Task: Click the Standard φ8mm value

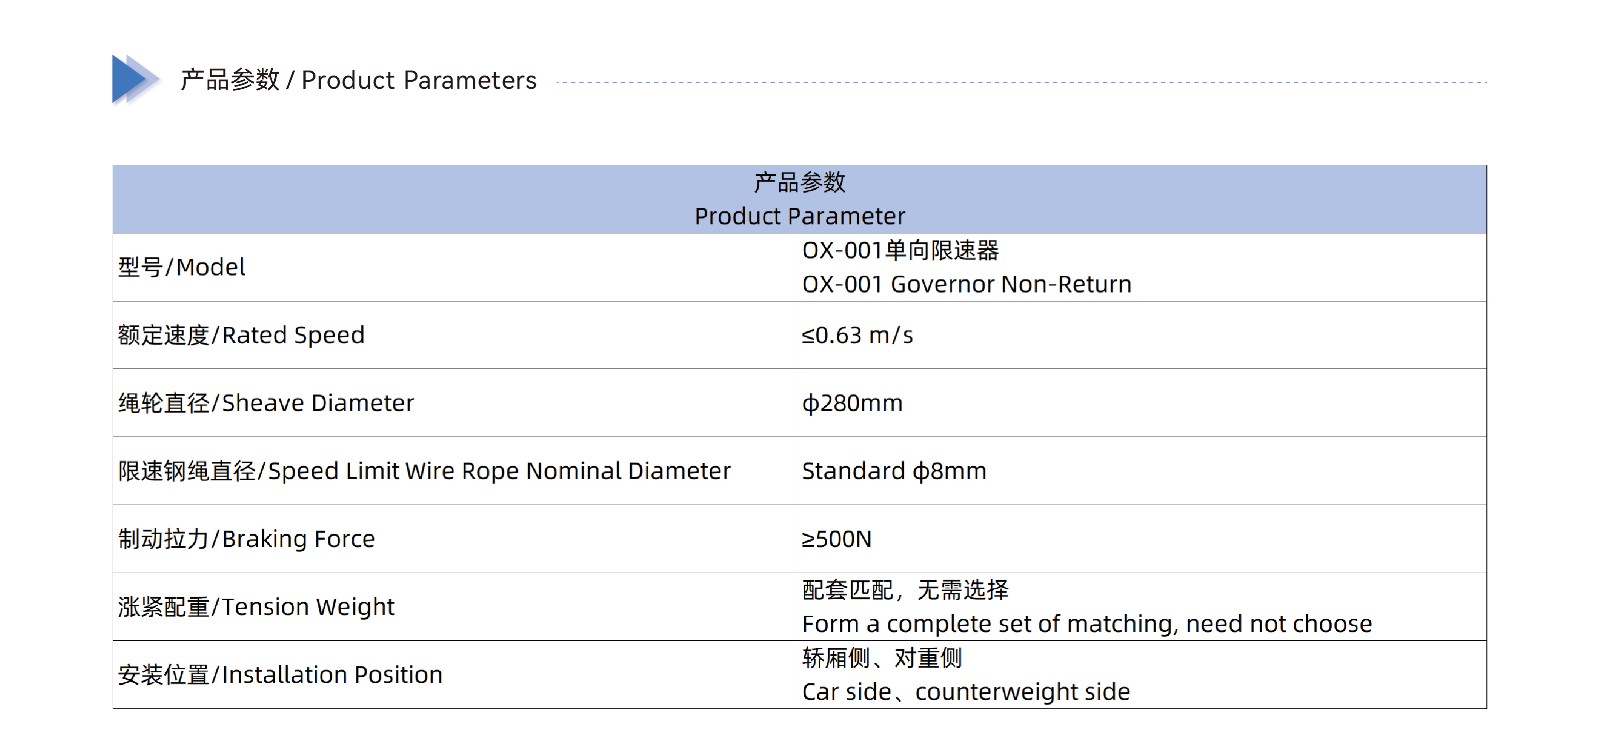Action: (x=894, y=471)
